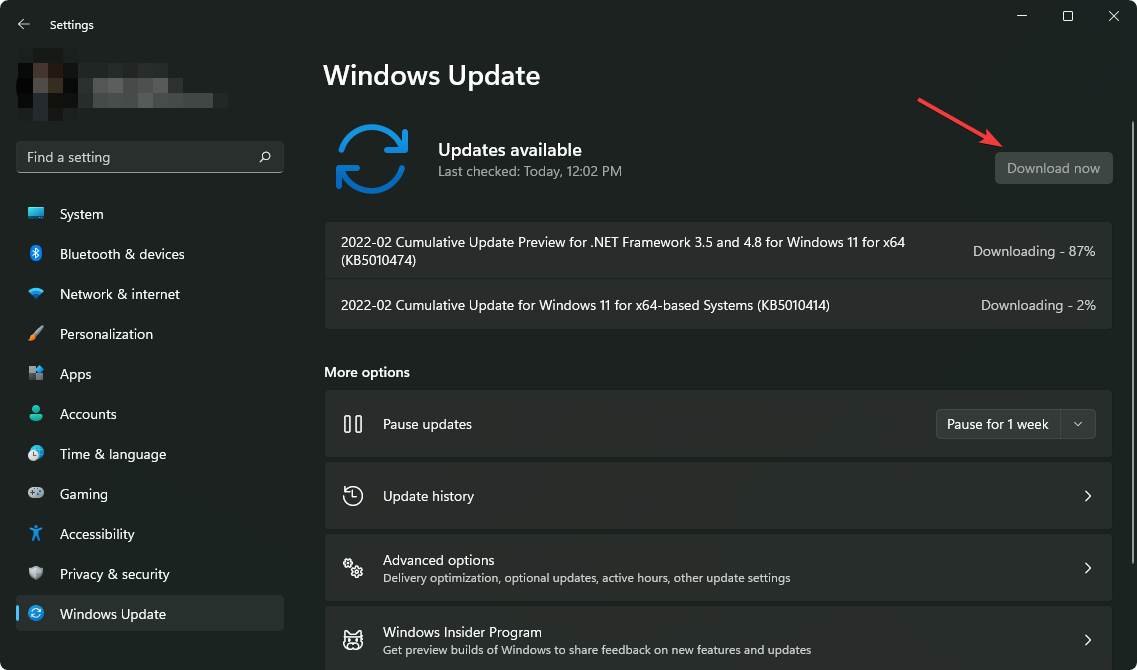Expand the pause duration dropdown arrow
This screenshot has height=670, width=1137.
pos(1078,424)
